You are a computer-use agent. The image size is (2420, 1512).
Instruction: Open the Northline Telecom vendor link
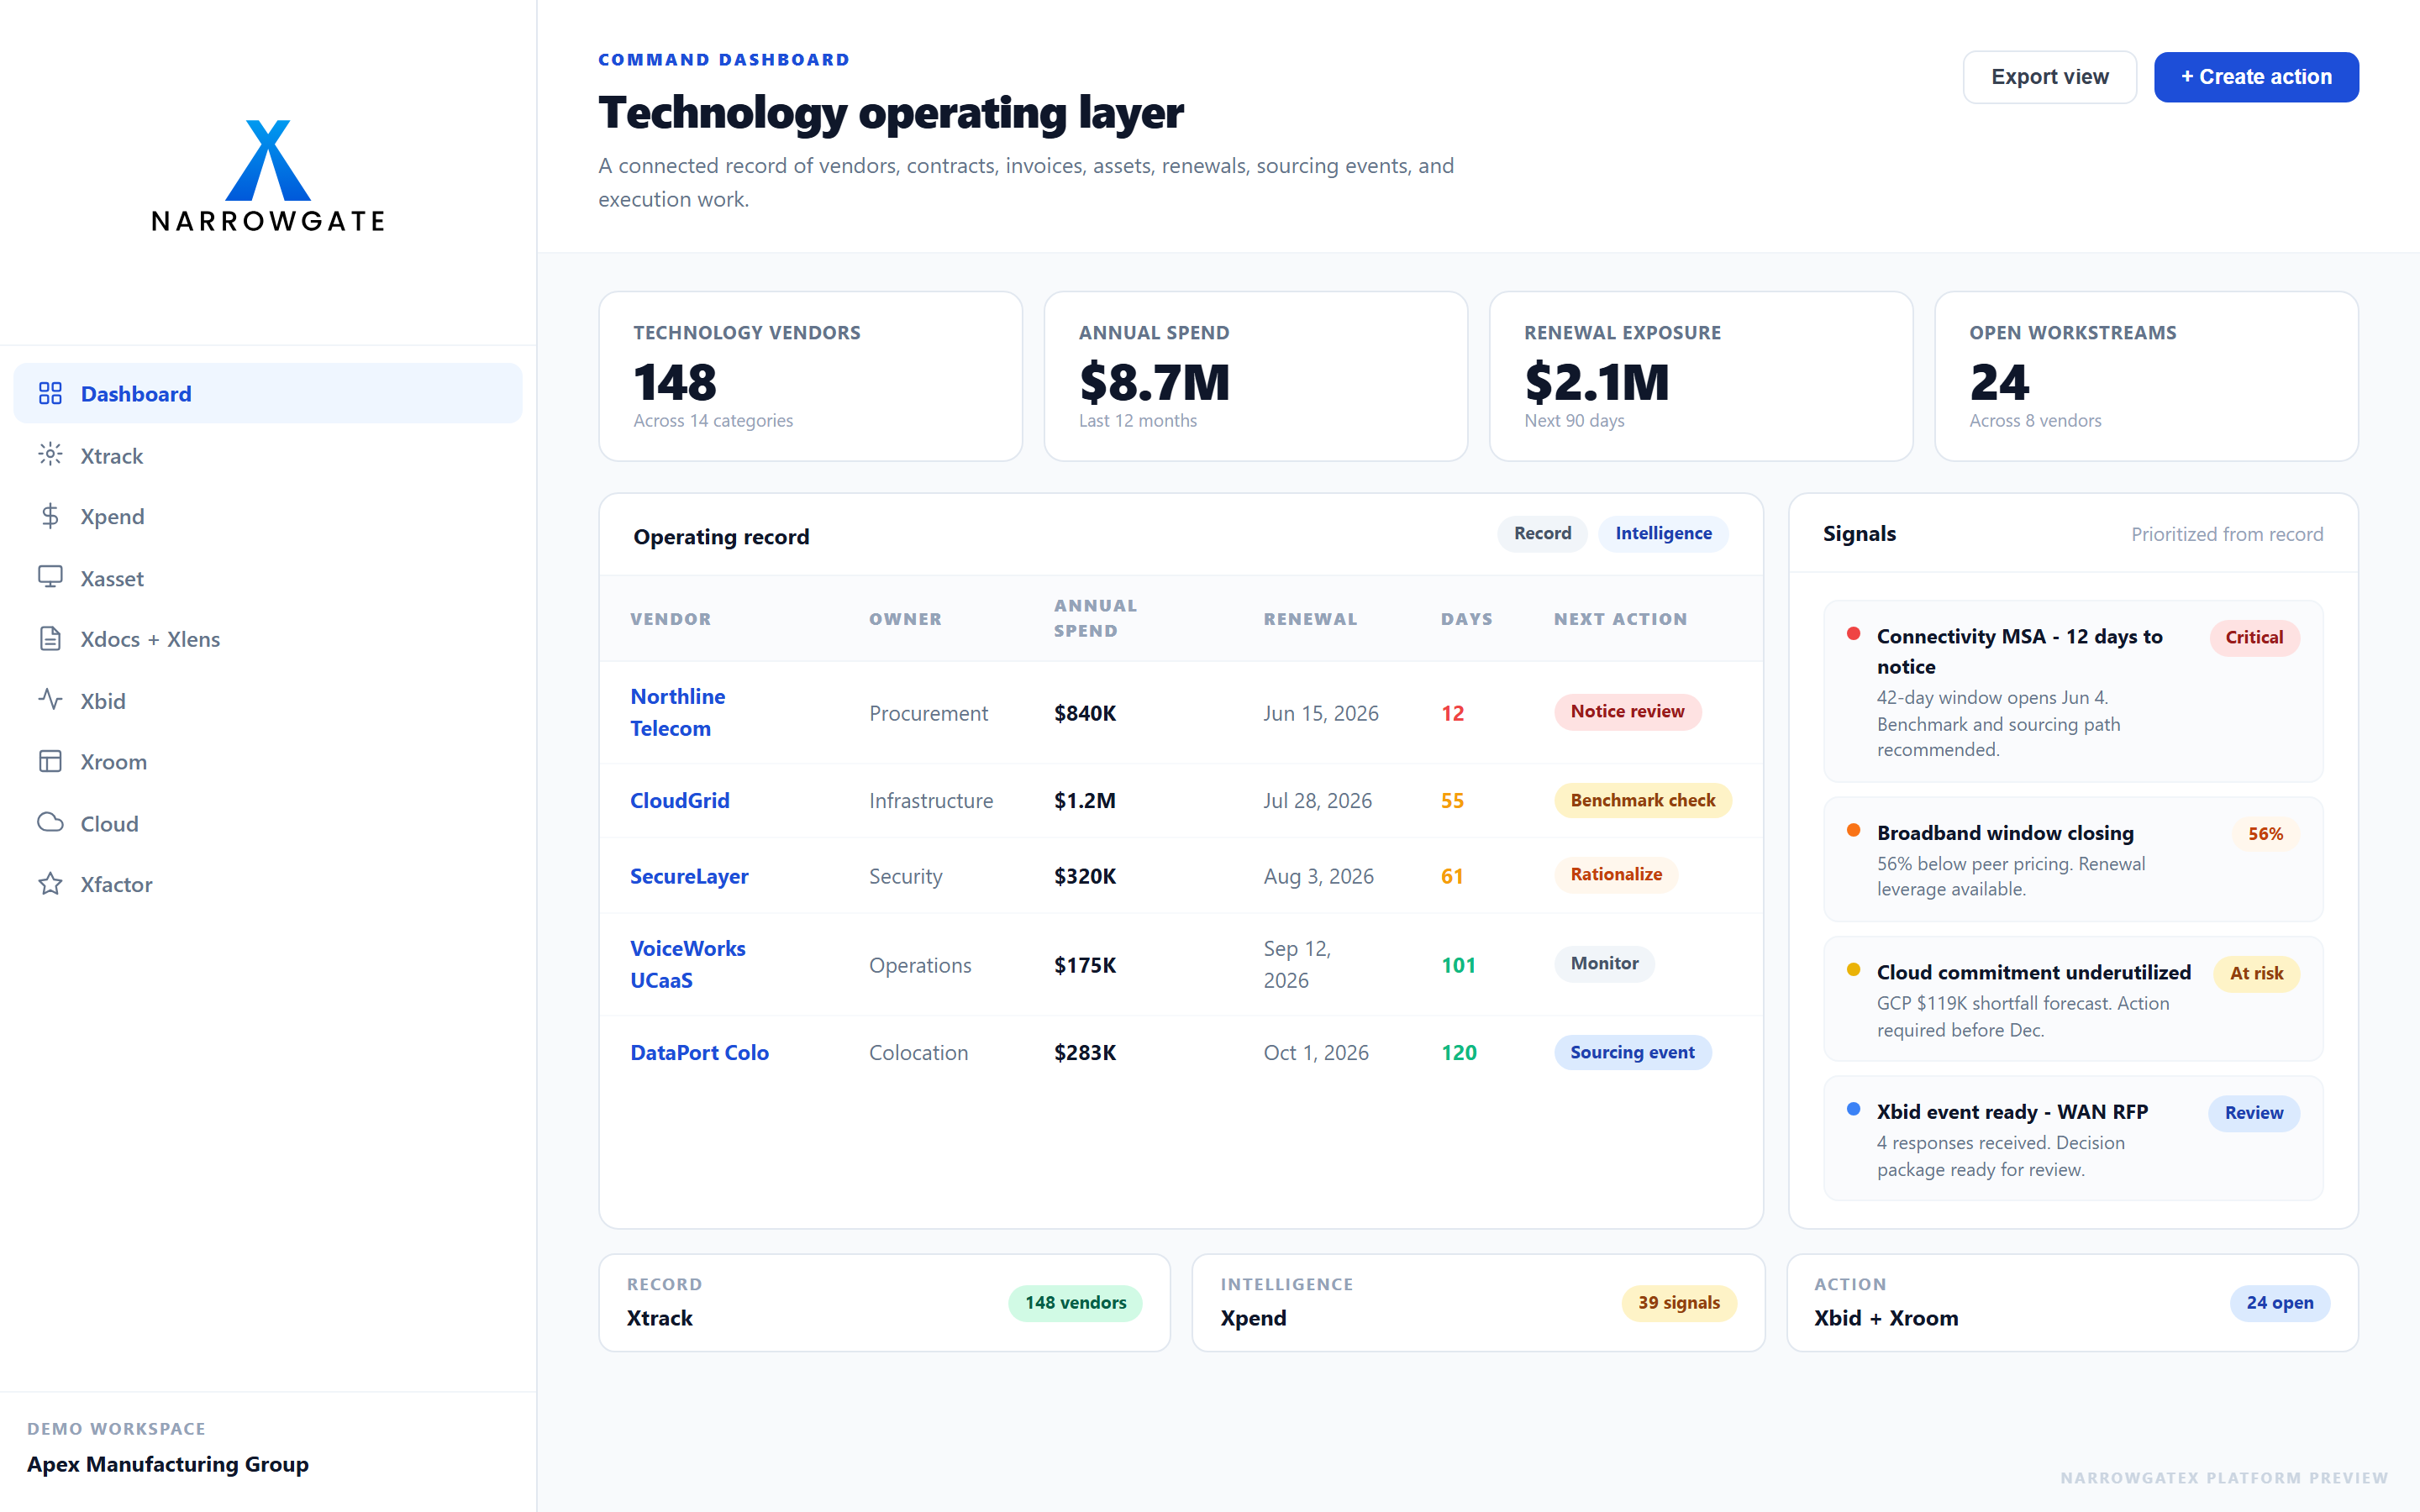677,712
